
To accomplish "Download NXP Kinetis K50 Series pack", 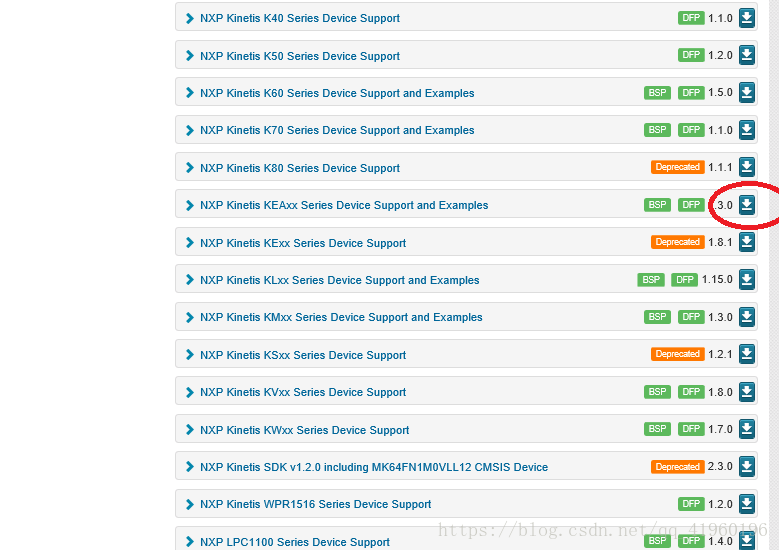I will [747, 55].
